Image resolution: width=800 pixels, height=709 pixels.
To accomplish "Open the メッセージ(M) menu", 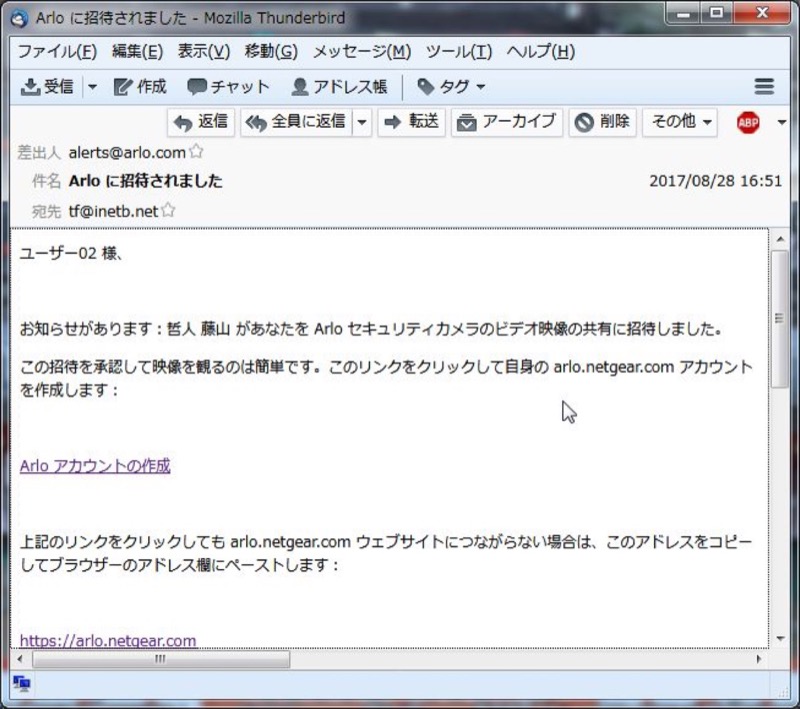I will pyautogui.click(x=361, y=52).
